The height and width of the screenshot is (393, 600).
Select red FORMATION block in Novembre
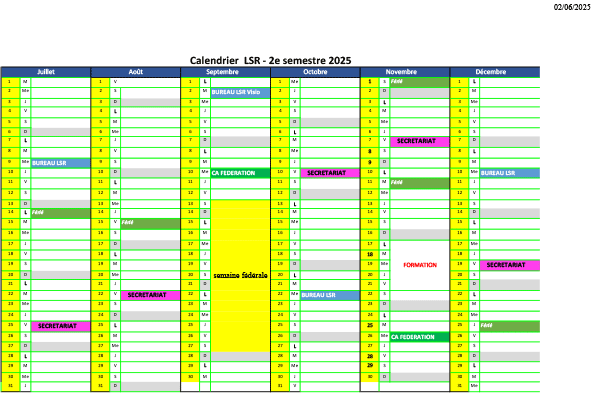click(420, 265)
